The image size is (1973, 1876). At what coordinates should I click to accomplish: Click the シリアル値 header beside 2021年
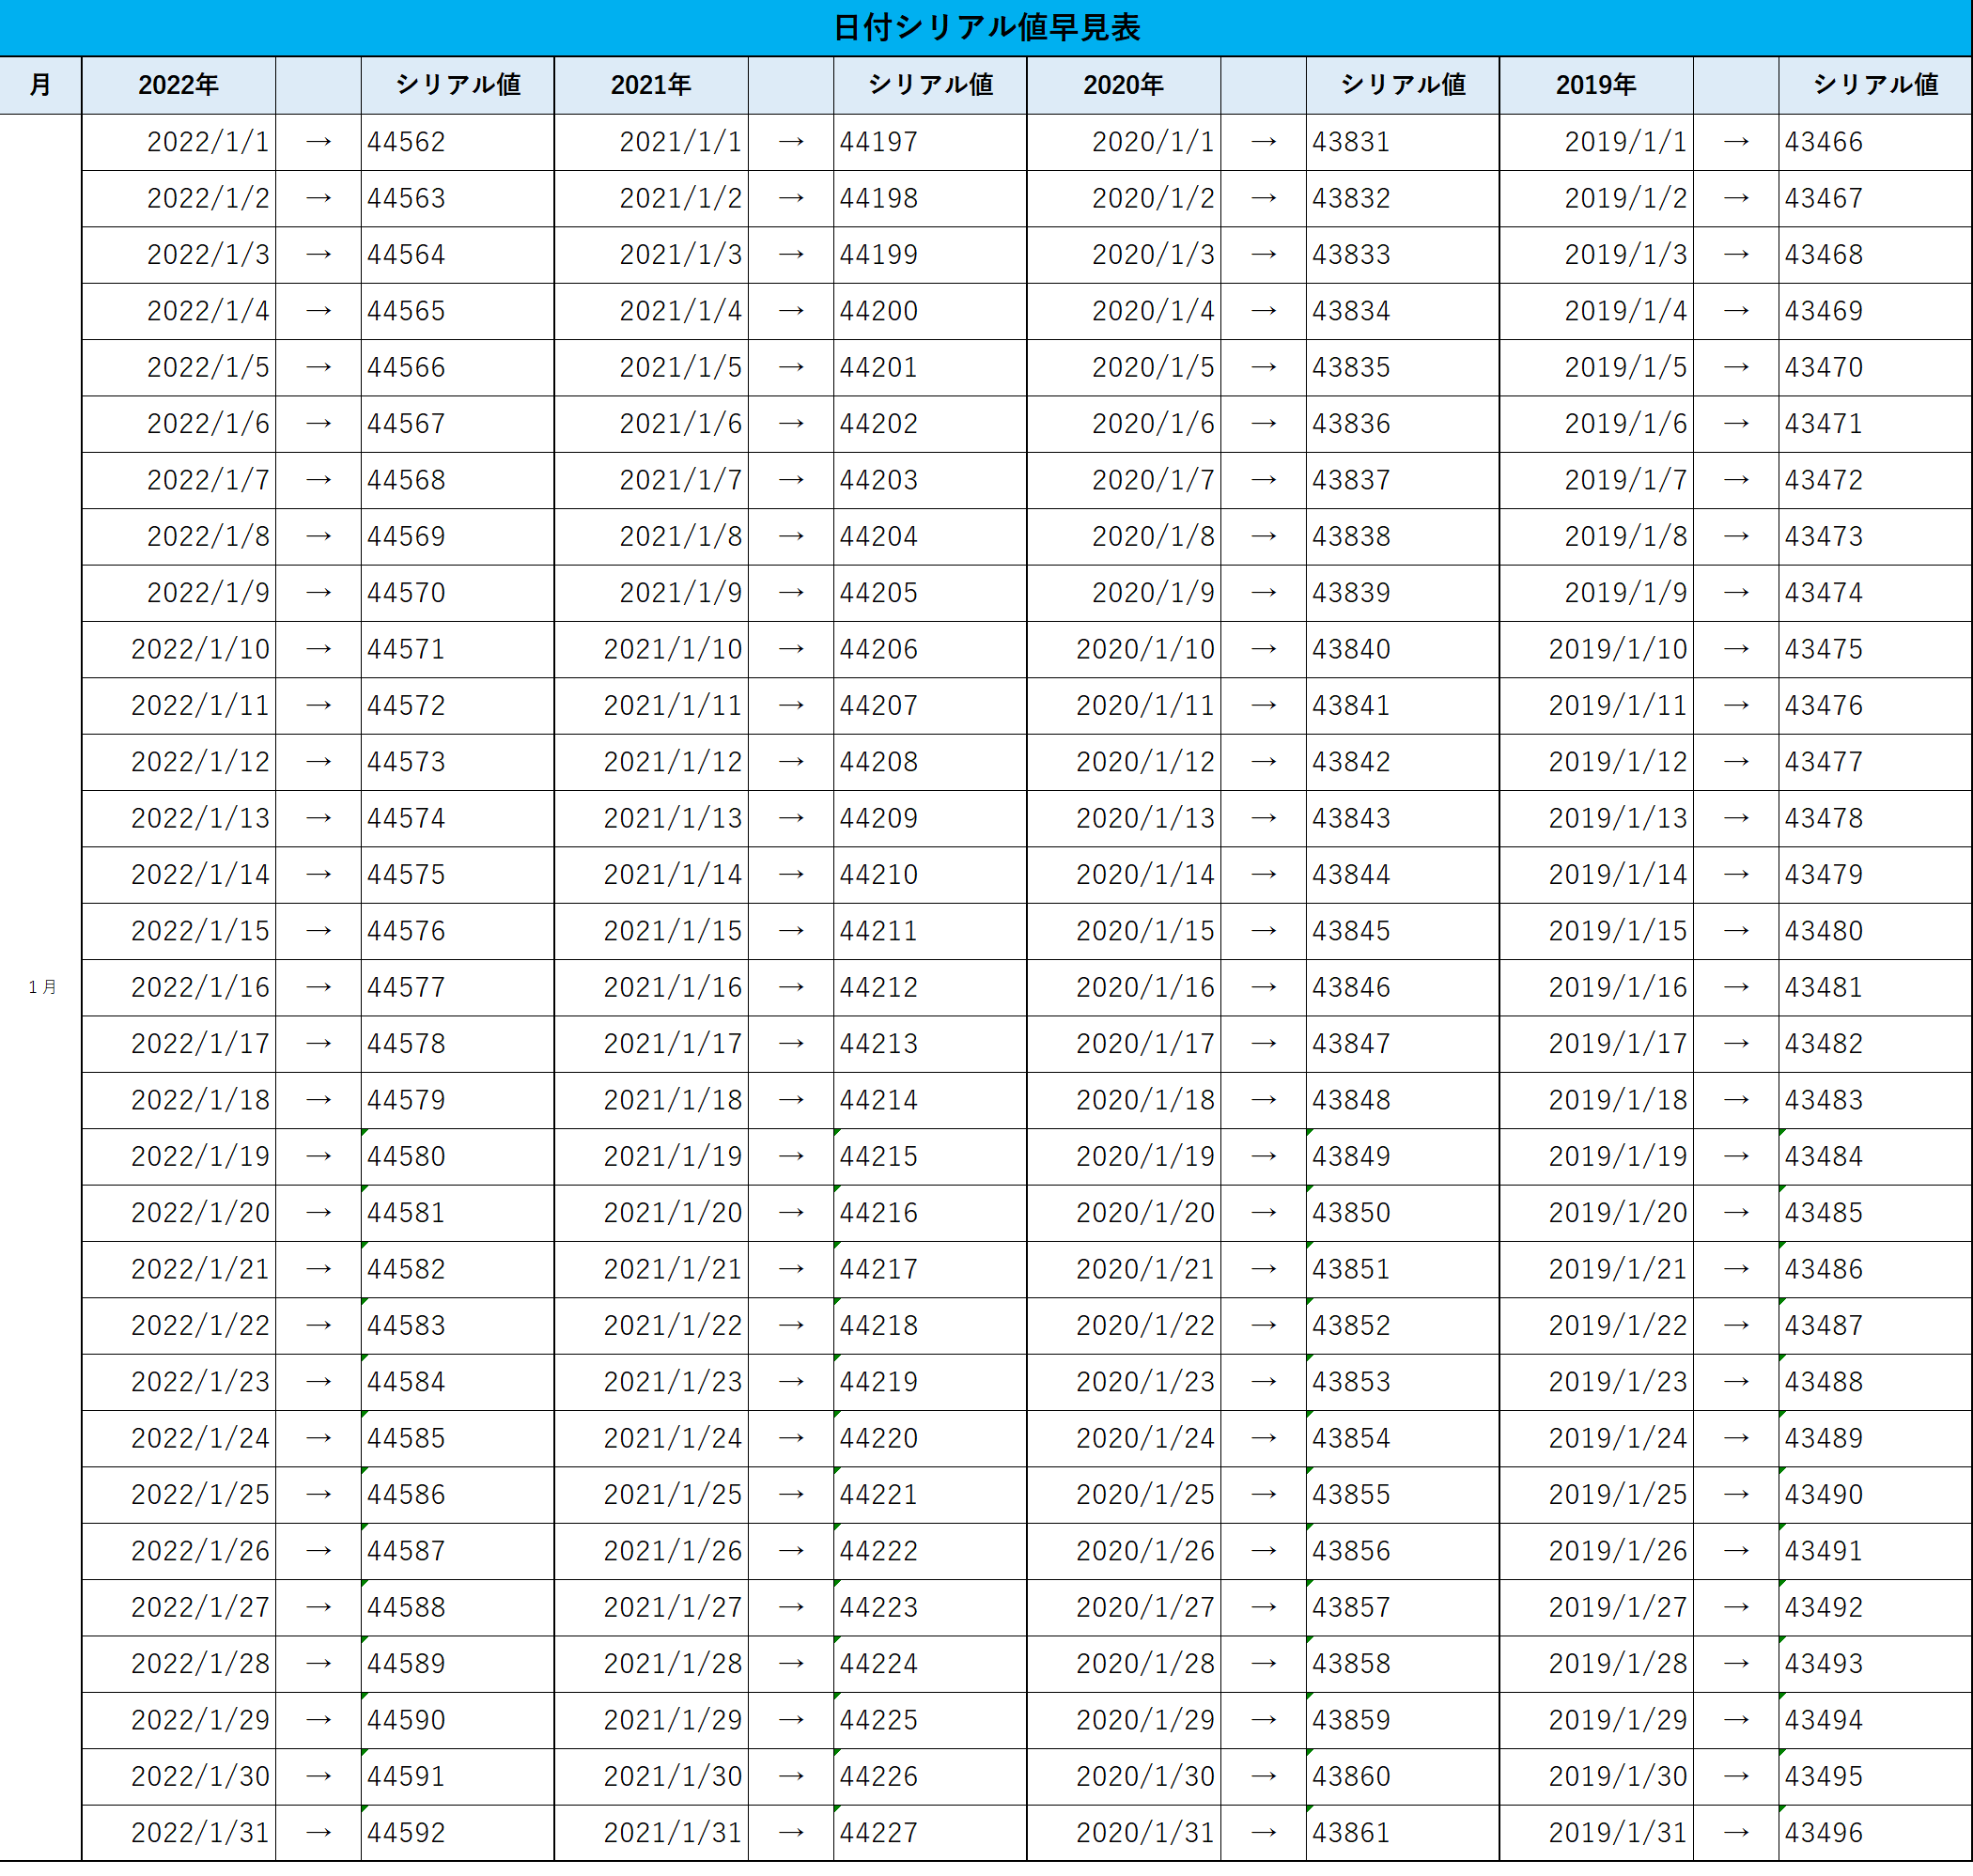(x=930, y=85)
